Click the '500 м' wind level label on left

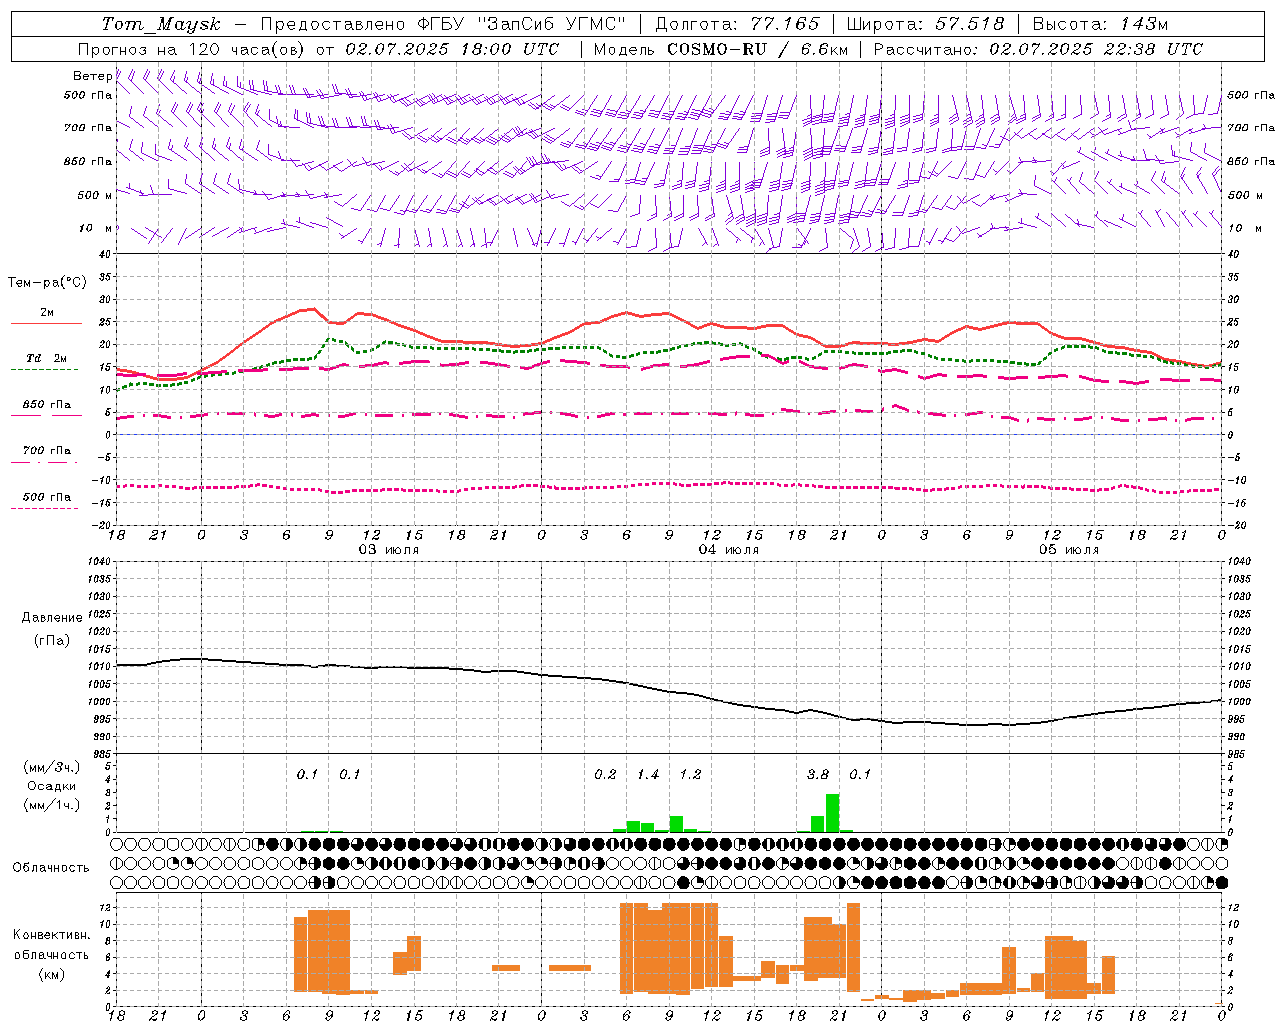95,195
